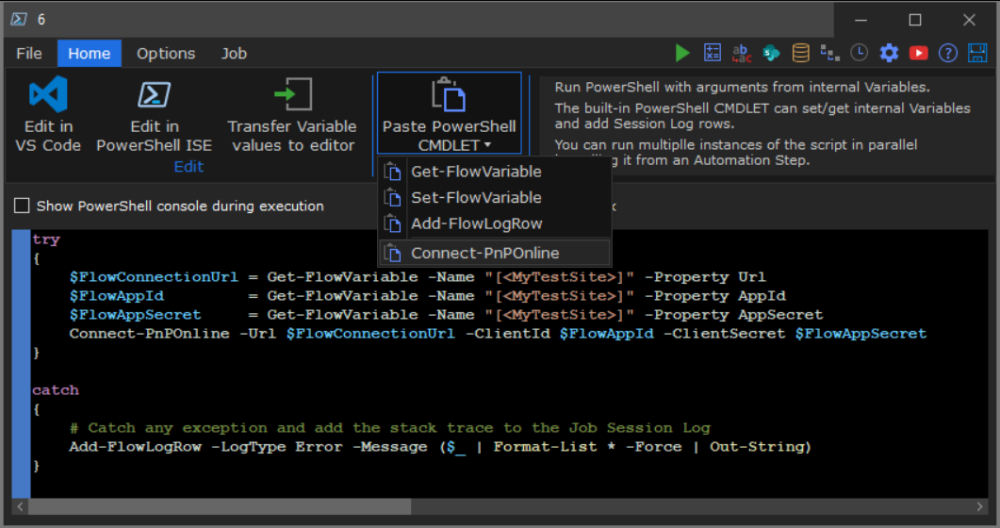Click the clock schedule icon
The height and width of the screenshot is (528, 1000).
(x=859, y=53)
